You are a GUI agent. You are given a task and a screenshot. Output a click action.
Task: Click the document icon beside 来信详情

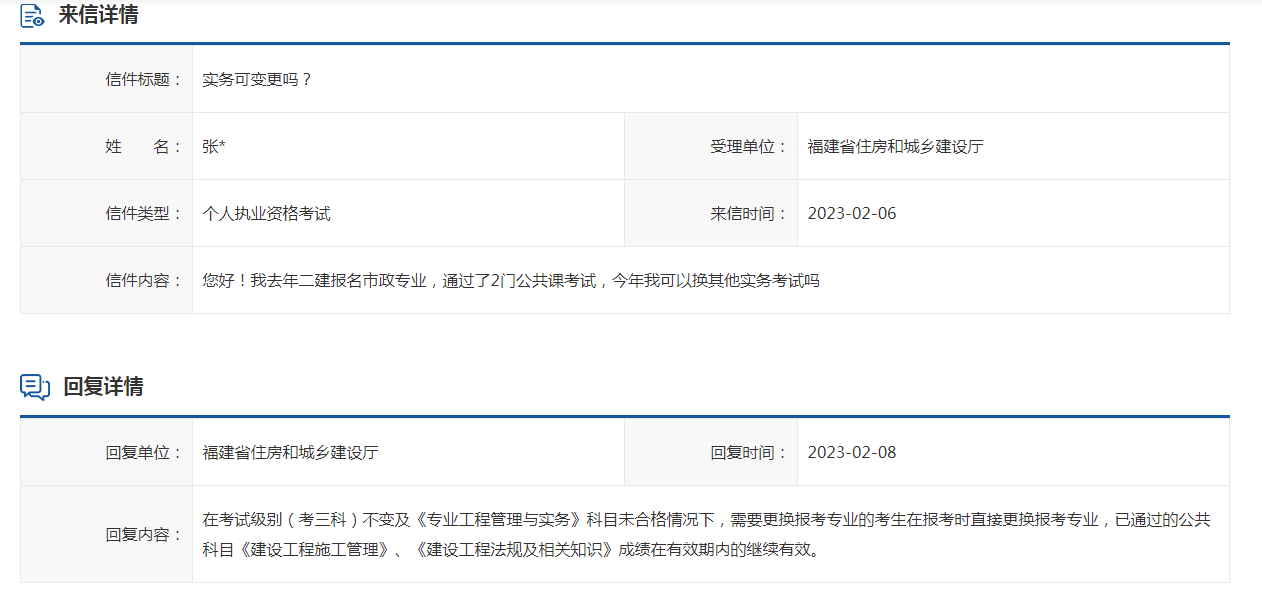pyautogui.click(x=33, y=16)
